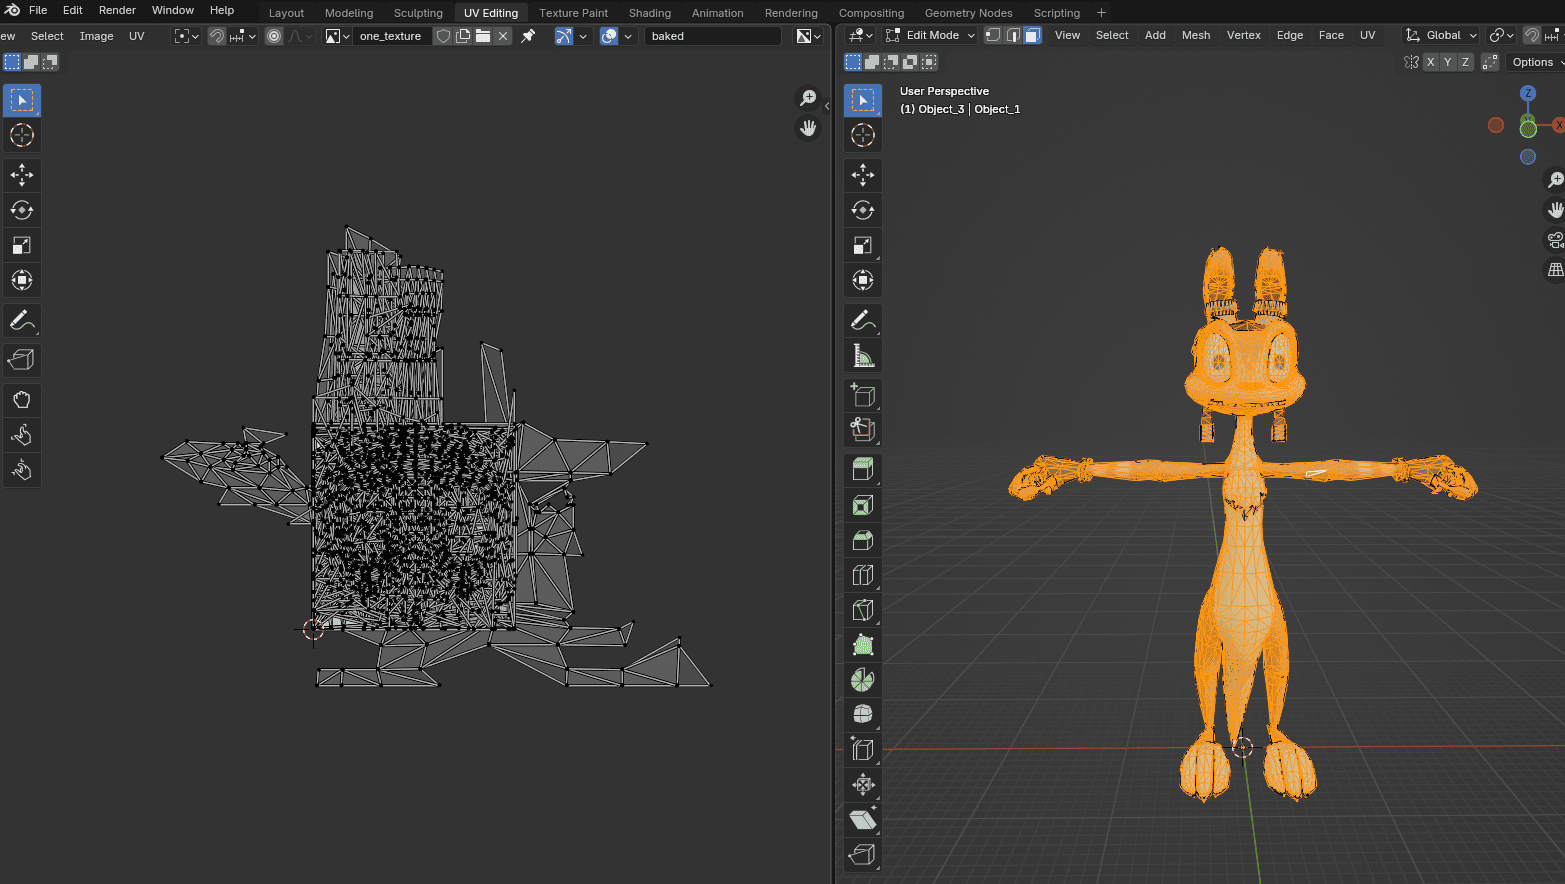Toggle Auto Merge vertices
Screen dimensions: 1565x884
pyautogui.click(x=1490, y=62)
